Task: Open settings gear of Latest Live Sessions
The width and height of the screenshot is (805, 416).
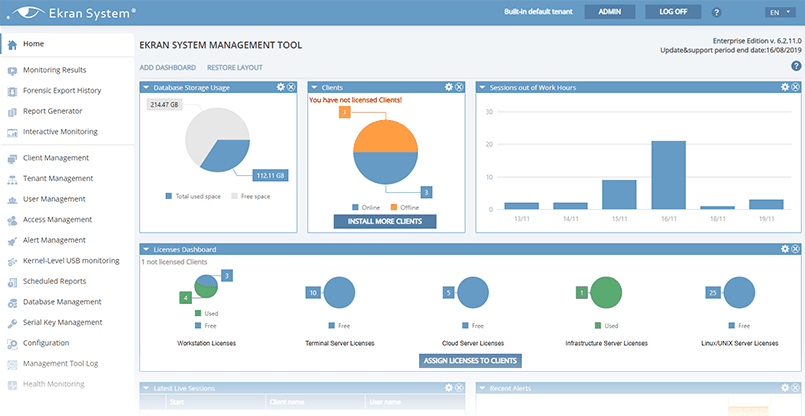Action: 449,388
